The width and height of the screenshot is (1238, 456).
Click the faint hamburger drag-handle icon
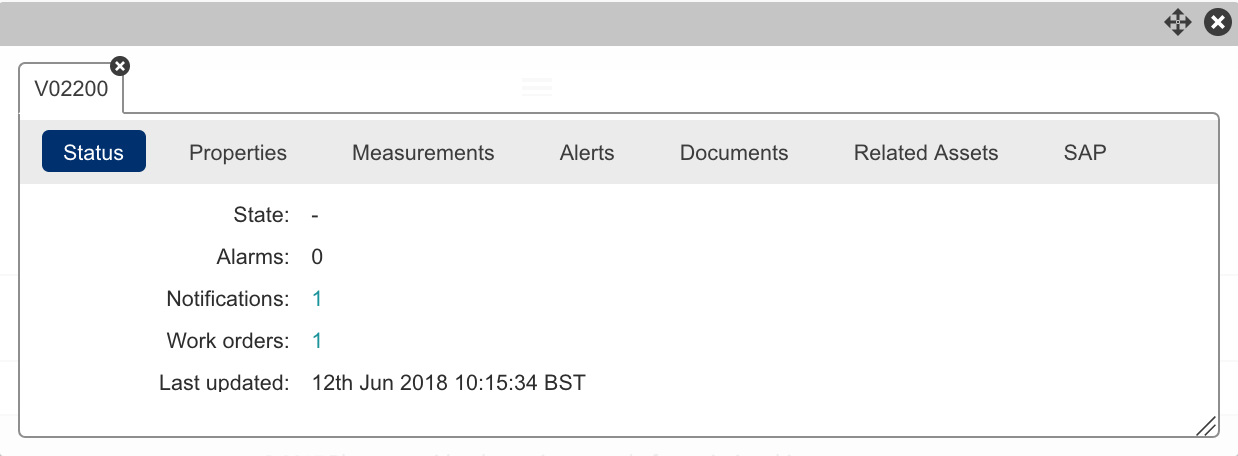pos(537,87)
